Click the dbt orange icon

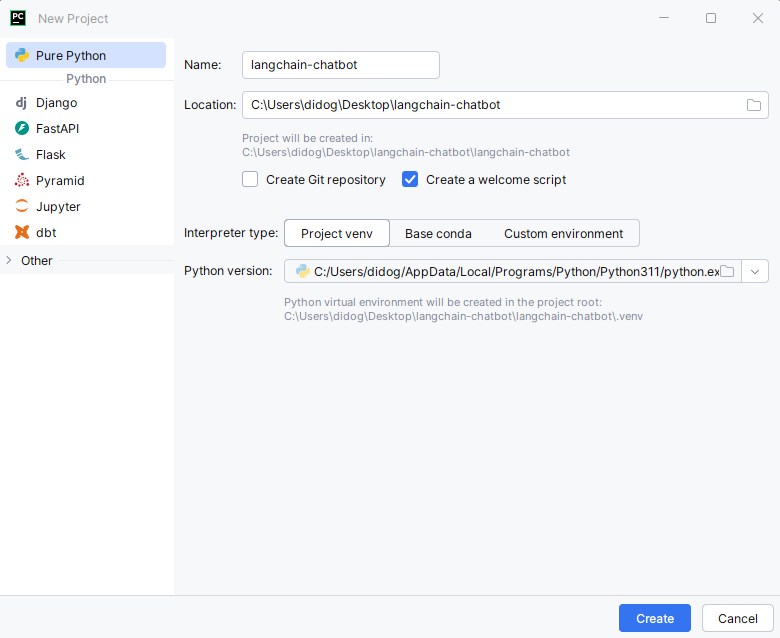pos(22,232)
